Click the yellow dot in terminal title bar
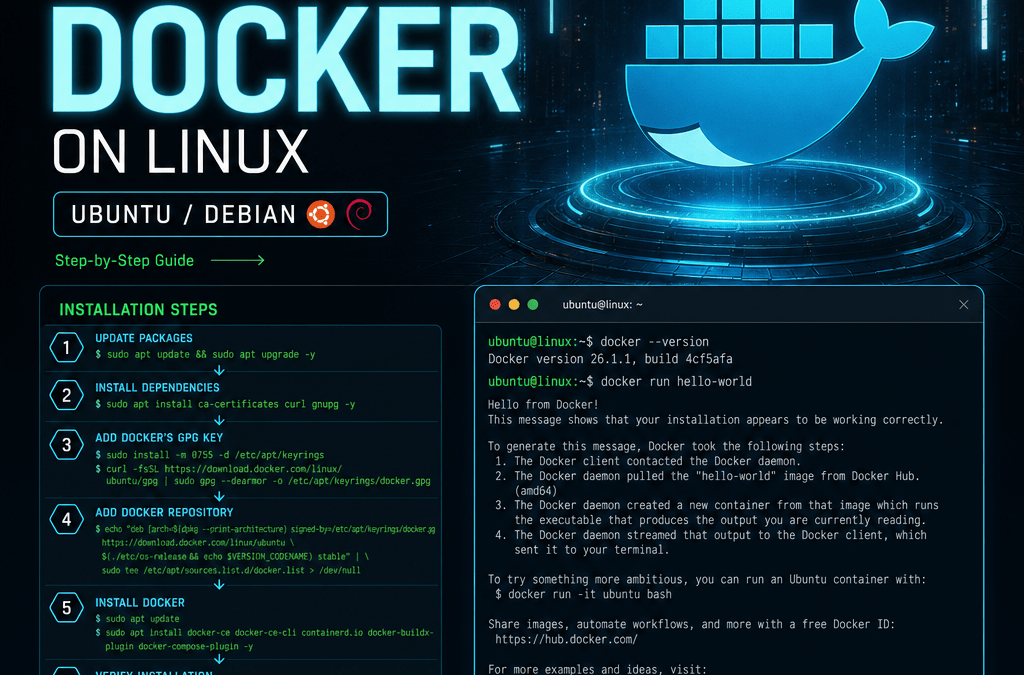The width and height of the screenshot is (1024, 675). pos(514,305)
